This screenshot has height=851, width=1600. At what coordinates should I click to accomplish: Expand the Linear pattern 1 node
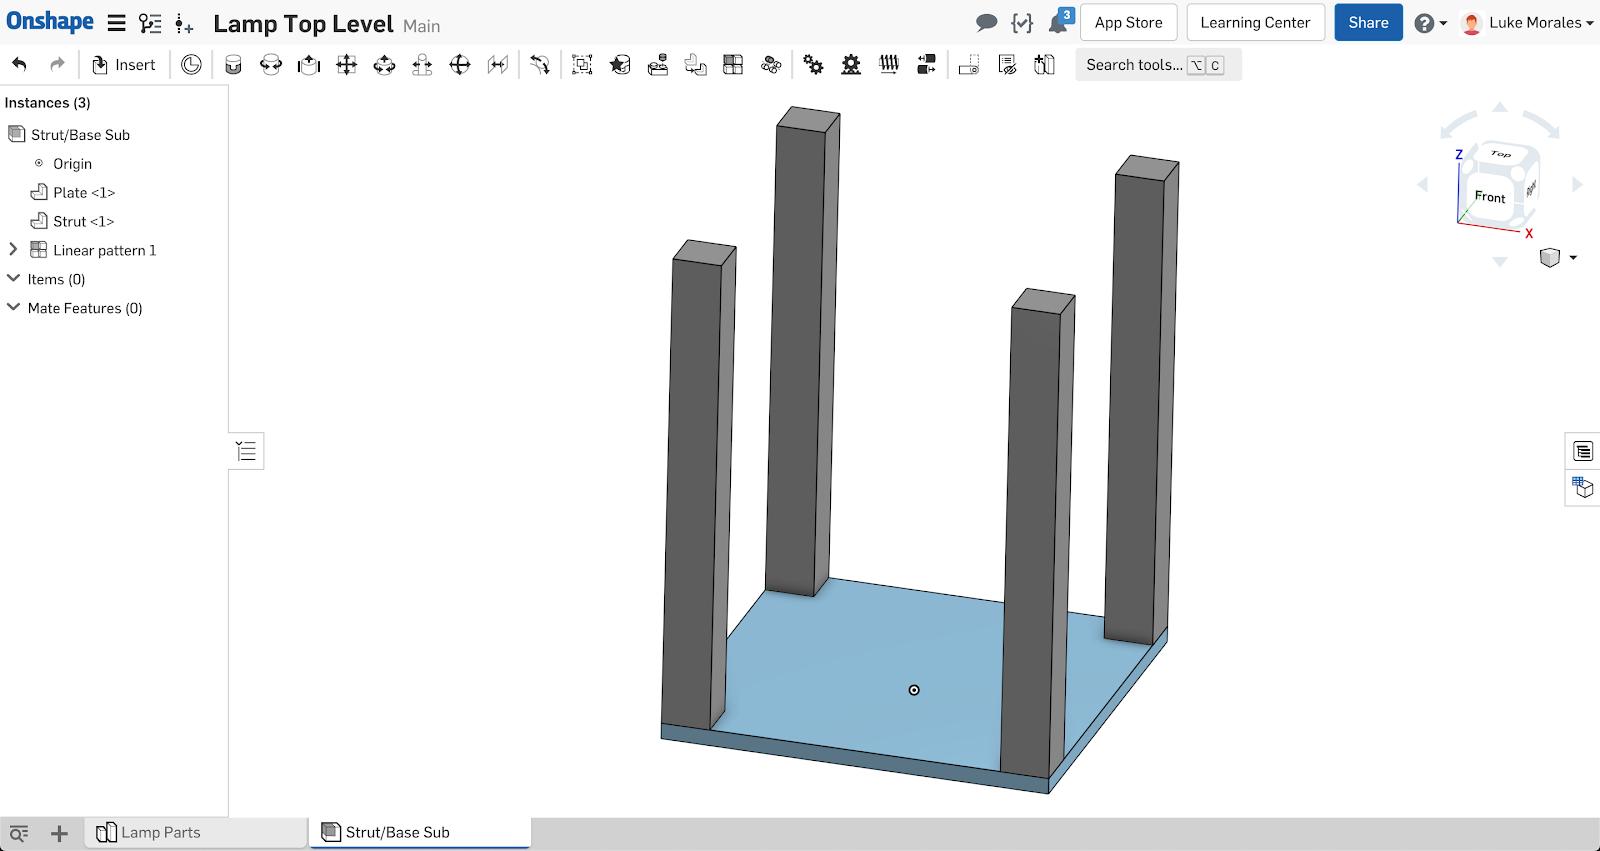click(x=13, y=250)
